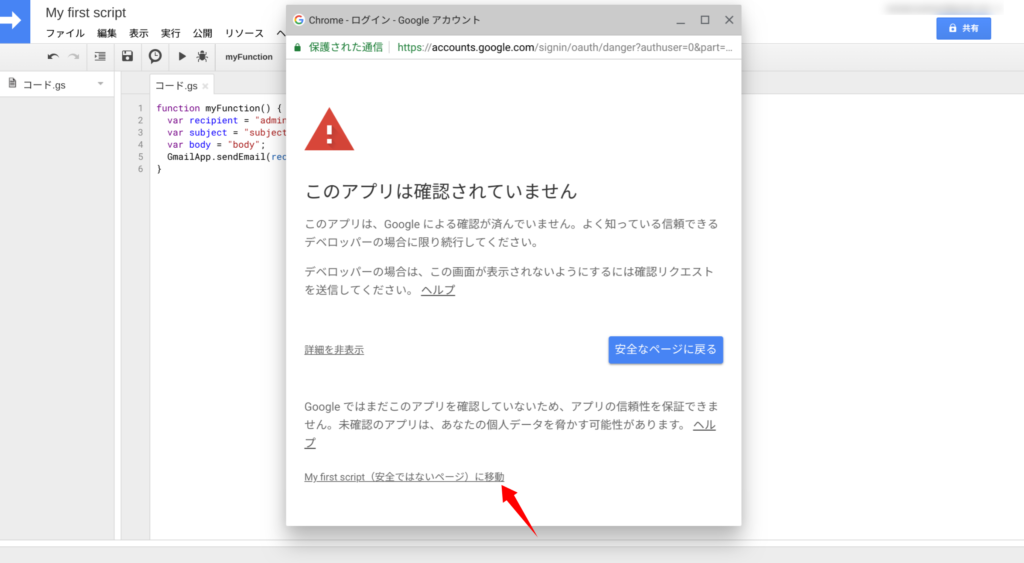Expand the コード.gs file dropdown arrow
The width and height of the screenshot is (1024, 563).
pyautogui.click(x=100, y=85)
